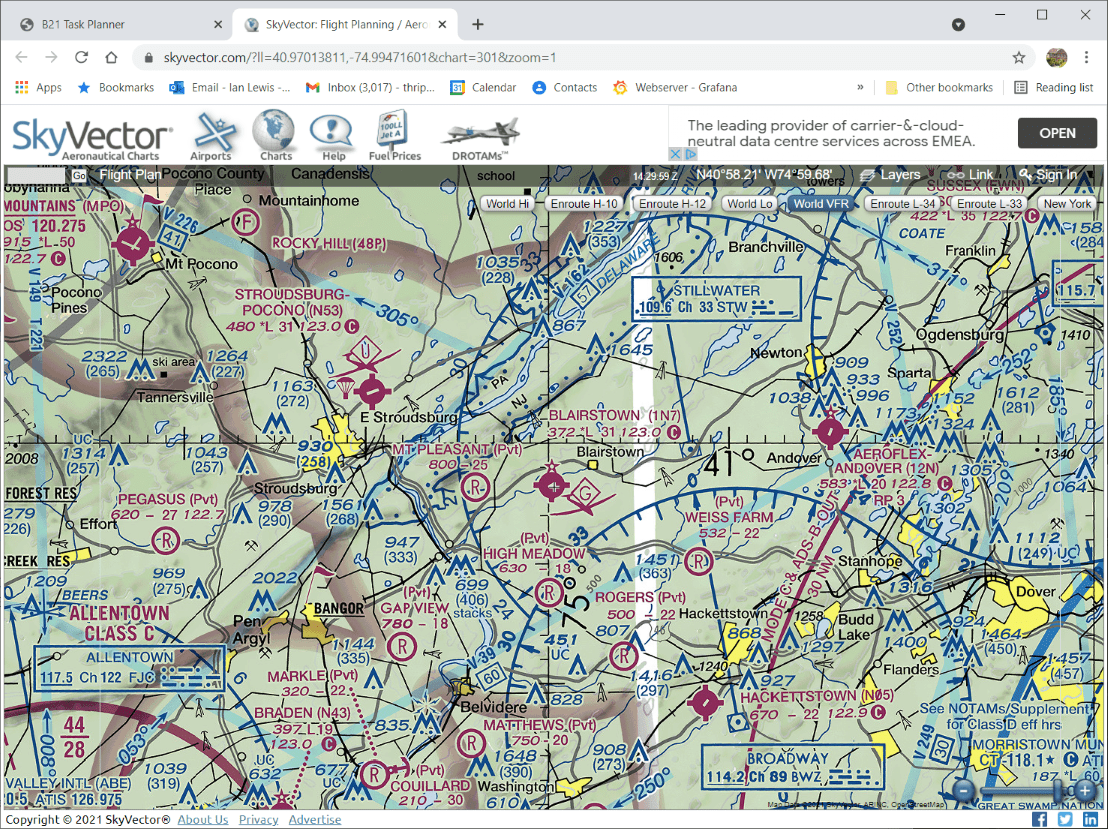The width and height of the screenshot is (1108, 829).
Task: Zoom in with the plus button
Action: click(x=1085, y=789)
